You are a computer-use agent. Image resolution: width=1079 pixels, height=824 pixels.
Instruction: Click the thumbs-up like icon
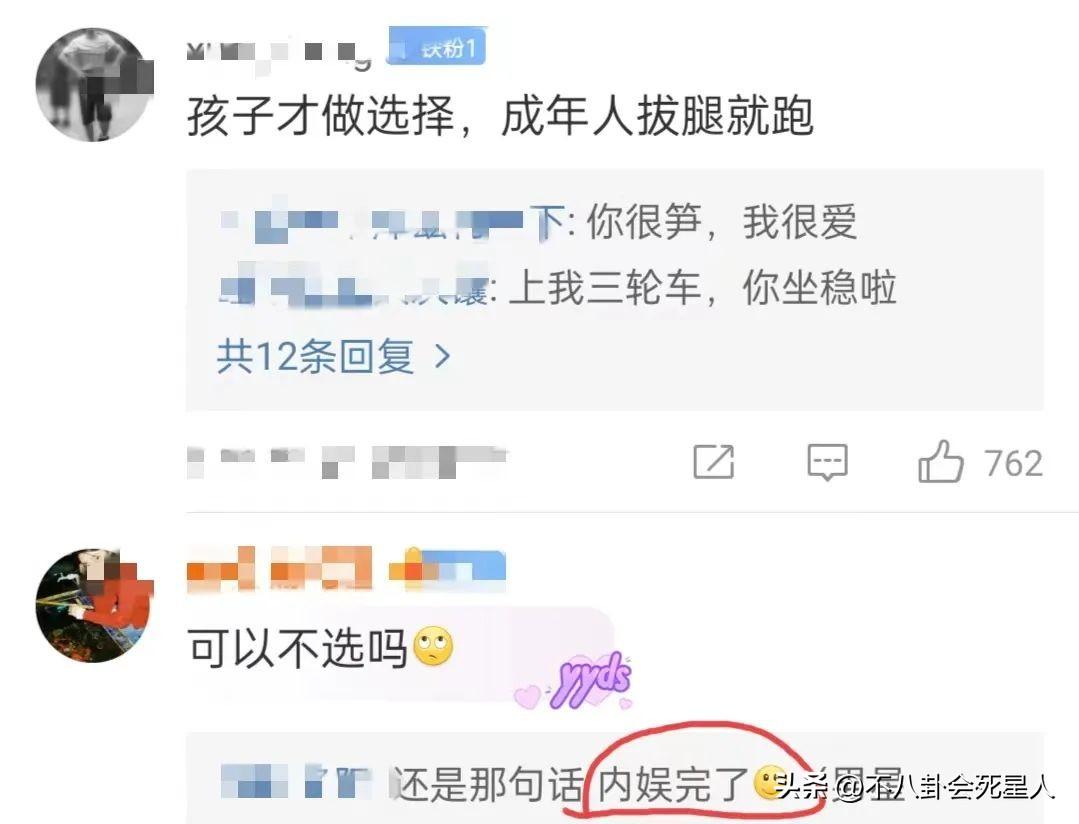941,461
